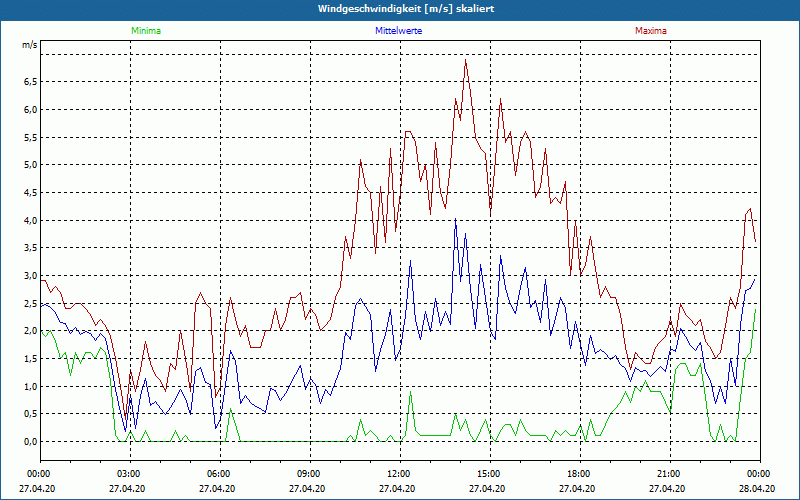The image size is (800, 500).
Task: Click the chart title 'Windgeschwindigkeit [m/s] skaliert'
Action: click(x=406, y=9)
